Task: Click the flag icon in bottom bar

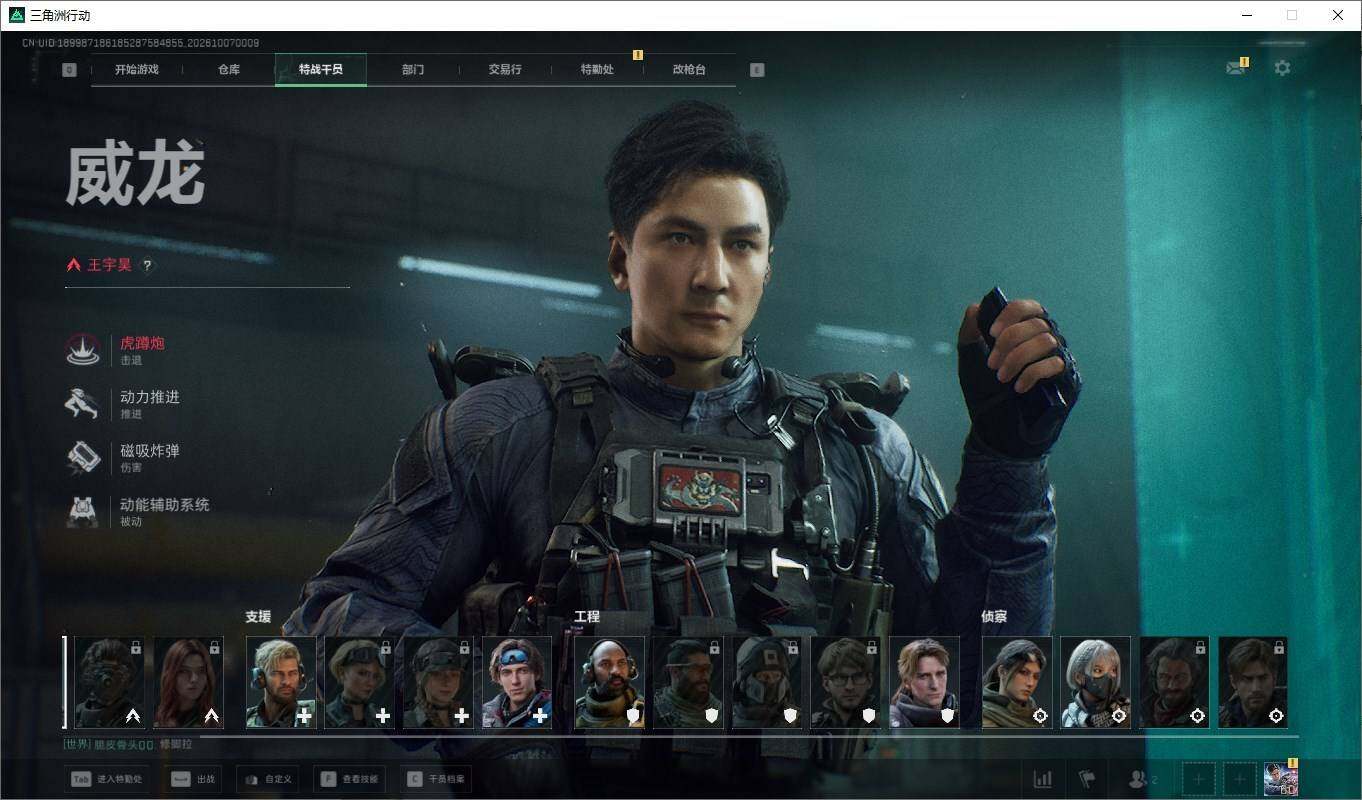Action: pyautogui.click(x=1087, y=779)
